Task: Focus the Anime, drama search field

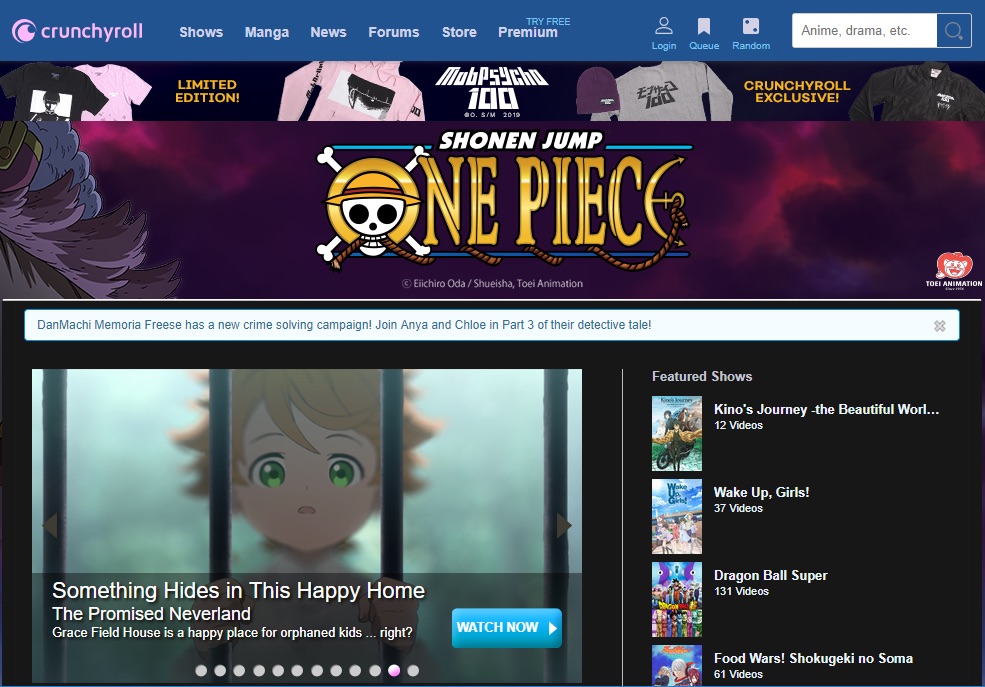Action: (x=864, y=31)
